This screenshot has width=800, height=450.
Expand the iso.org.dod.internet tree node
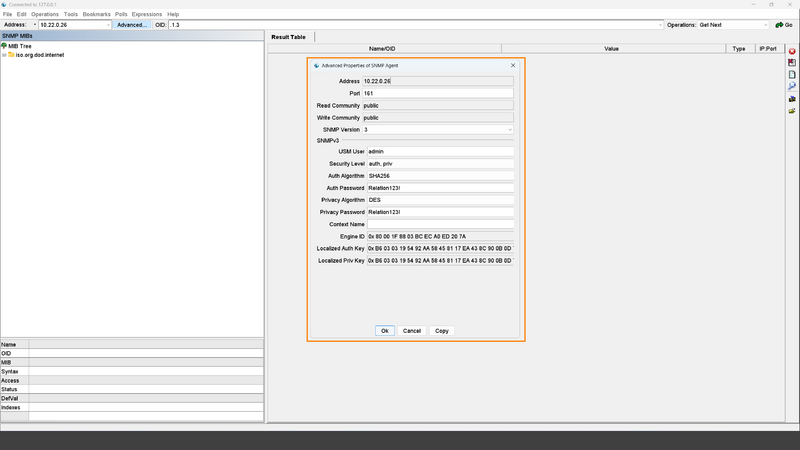pyautogui.click(x=4, y=55)
